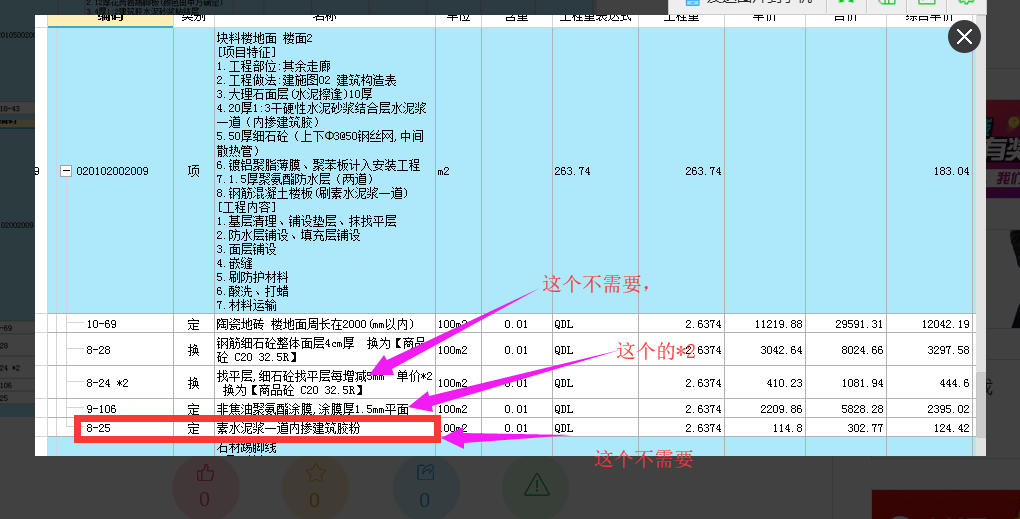Click composite price 444.6
Viewport: 1020px width, 519px height.
pyautogui.click(x=954, y=383)
